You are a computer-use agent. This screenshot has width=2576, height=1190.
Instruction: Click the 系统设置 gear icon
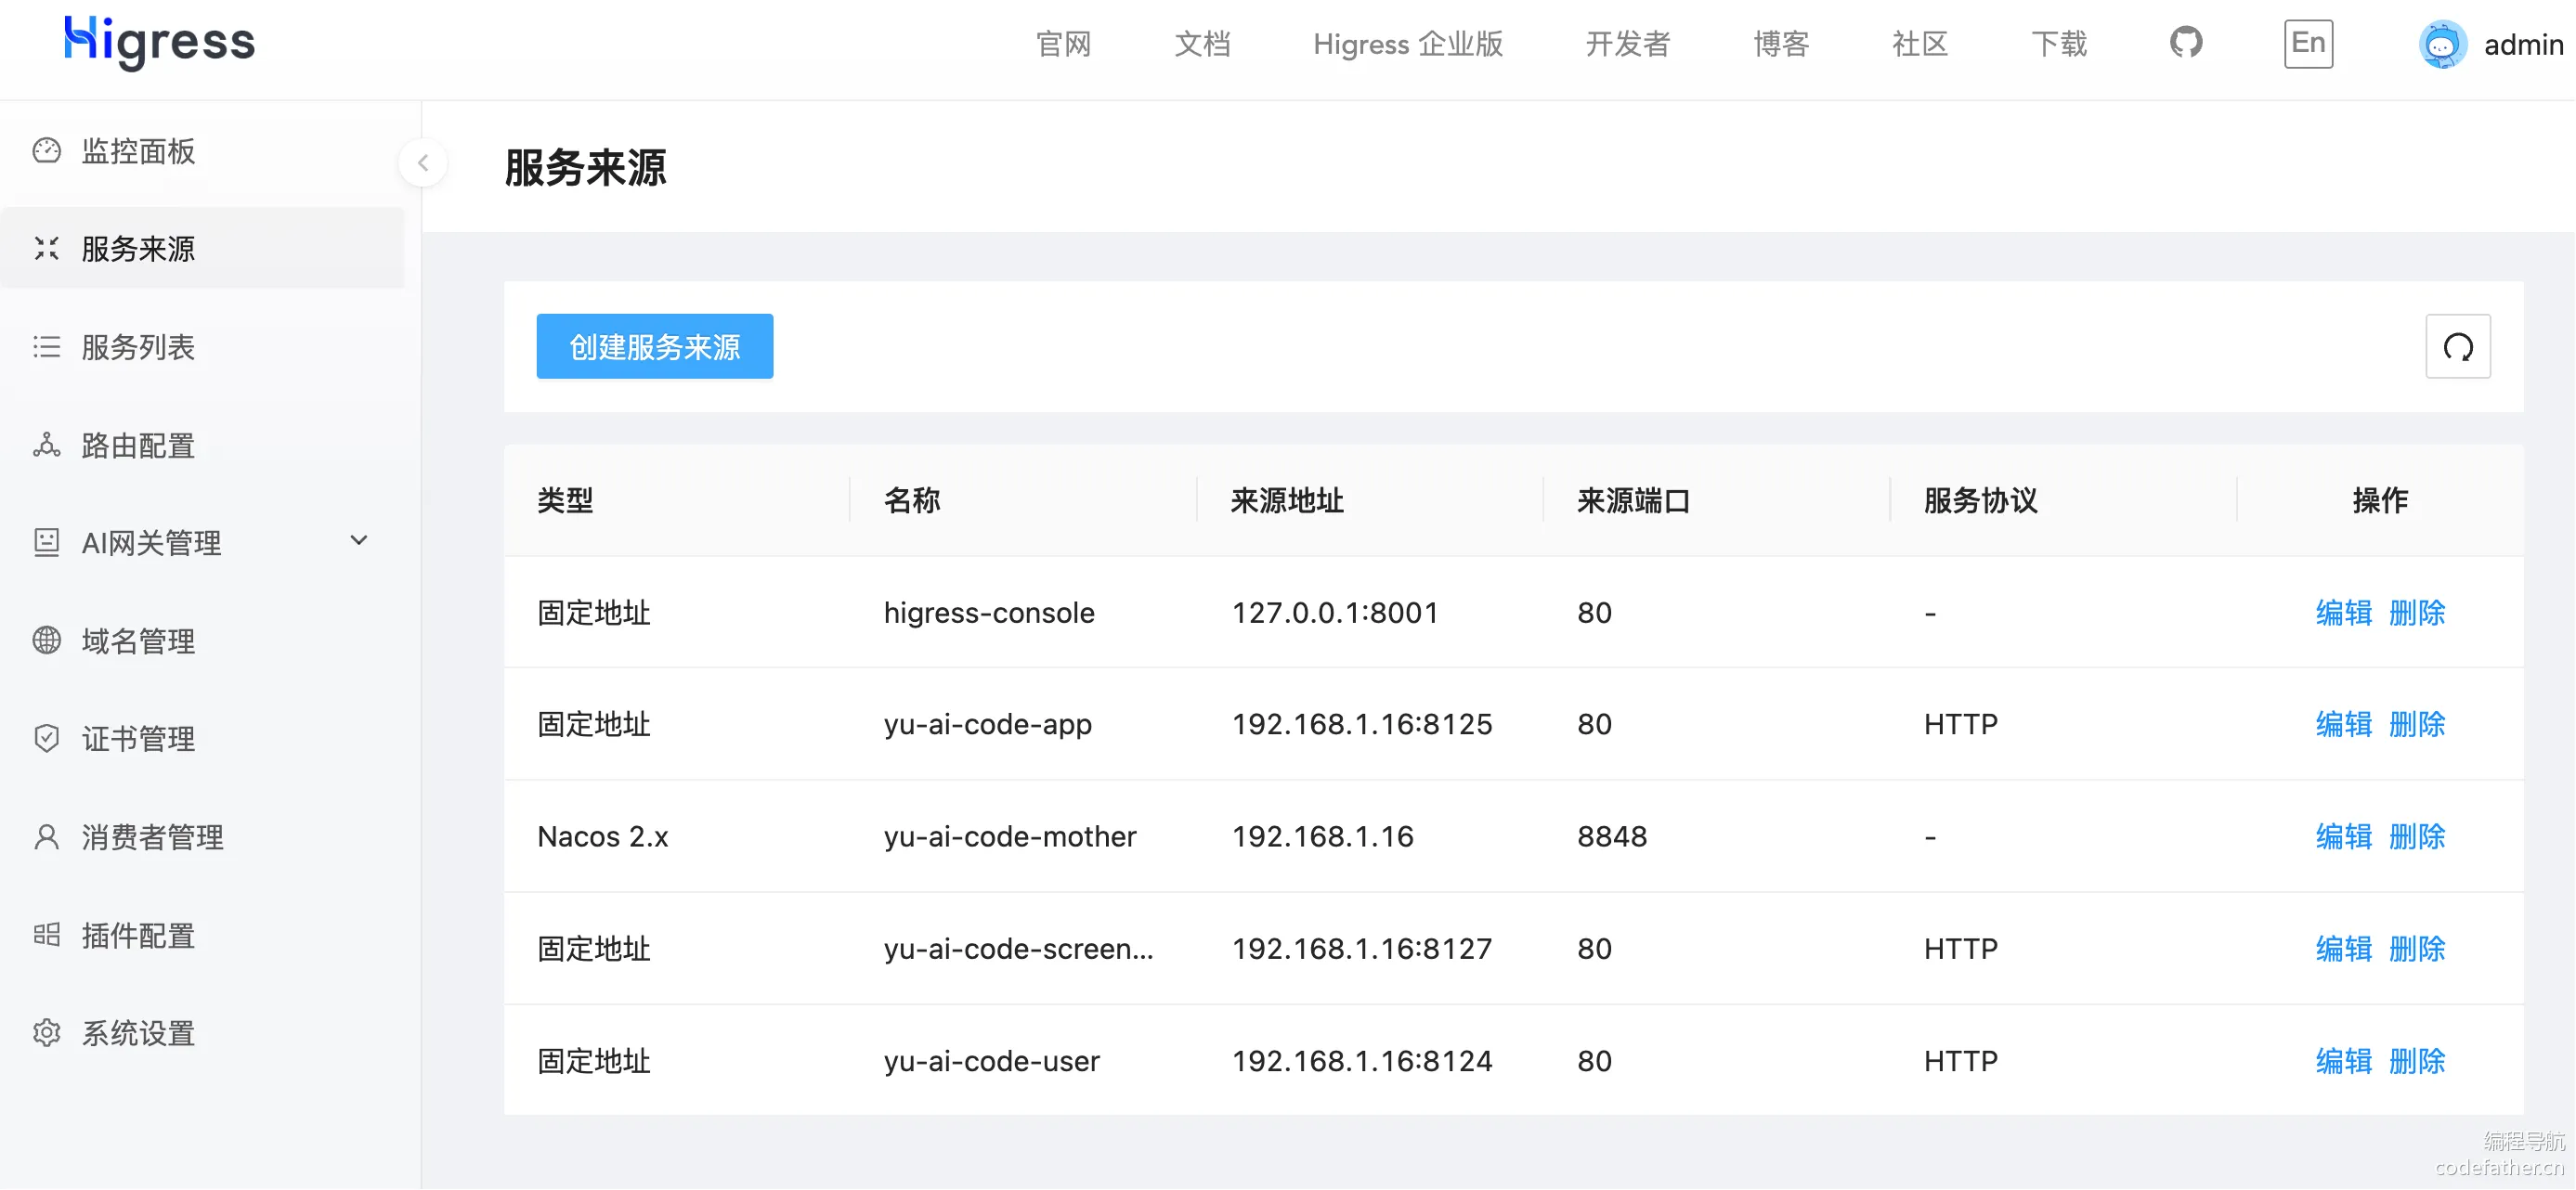point(47,1033)
